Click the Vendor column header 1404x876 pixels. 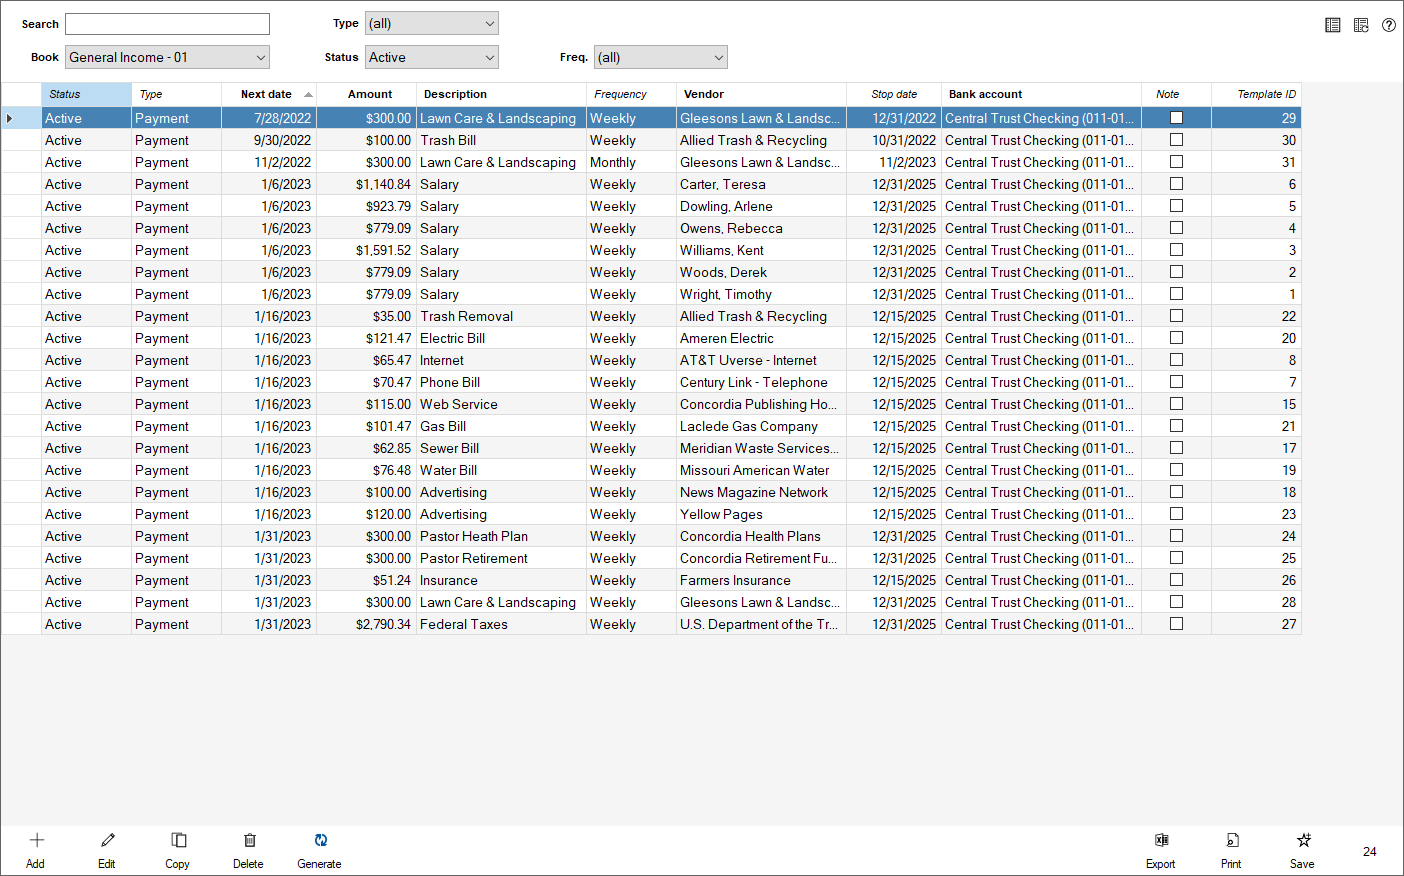pos(704,94)
